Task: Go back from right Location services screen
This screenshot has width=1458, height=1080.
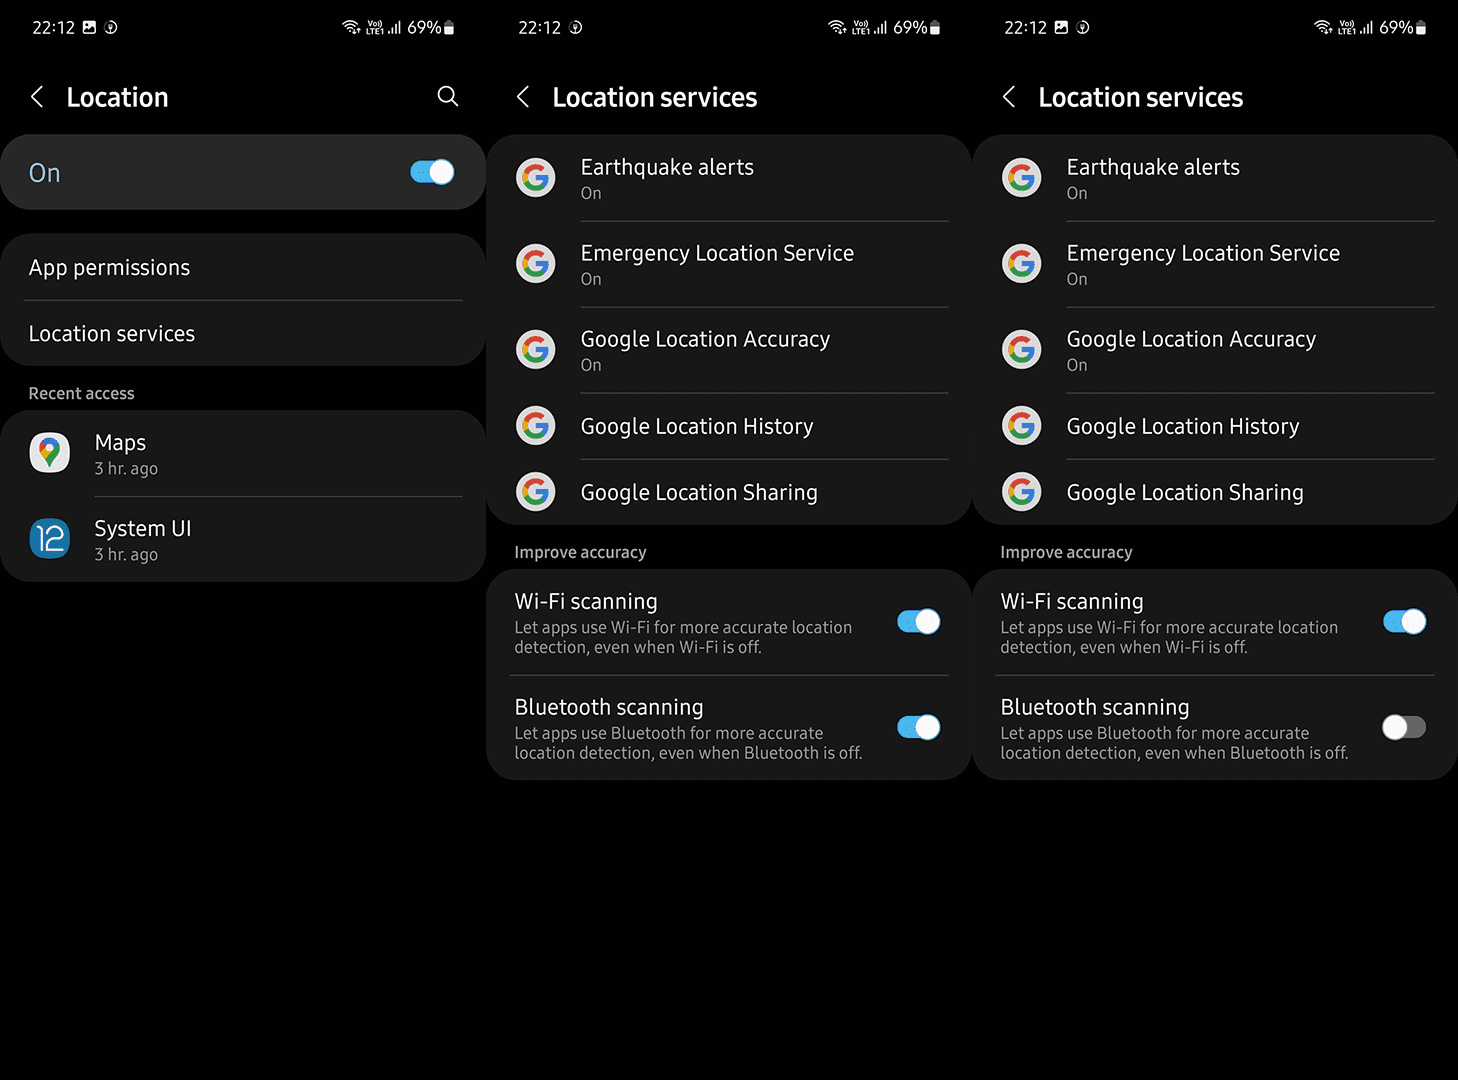Action: pyautogui.click(x=1009, y=97)
